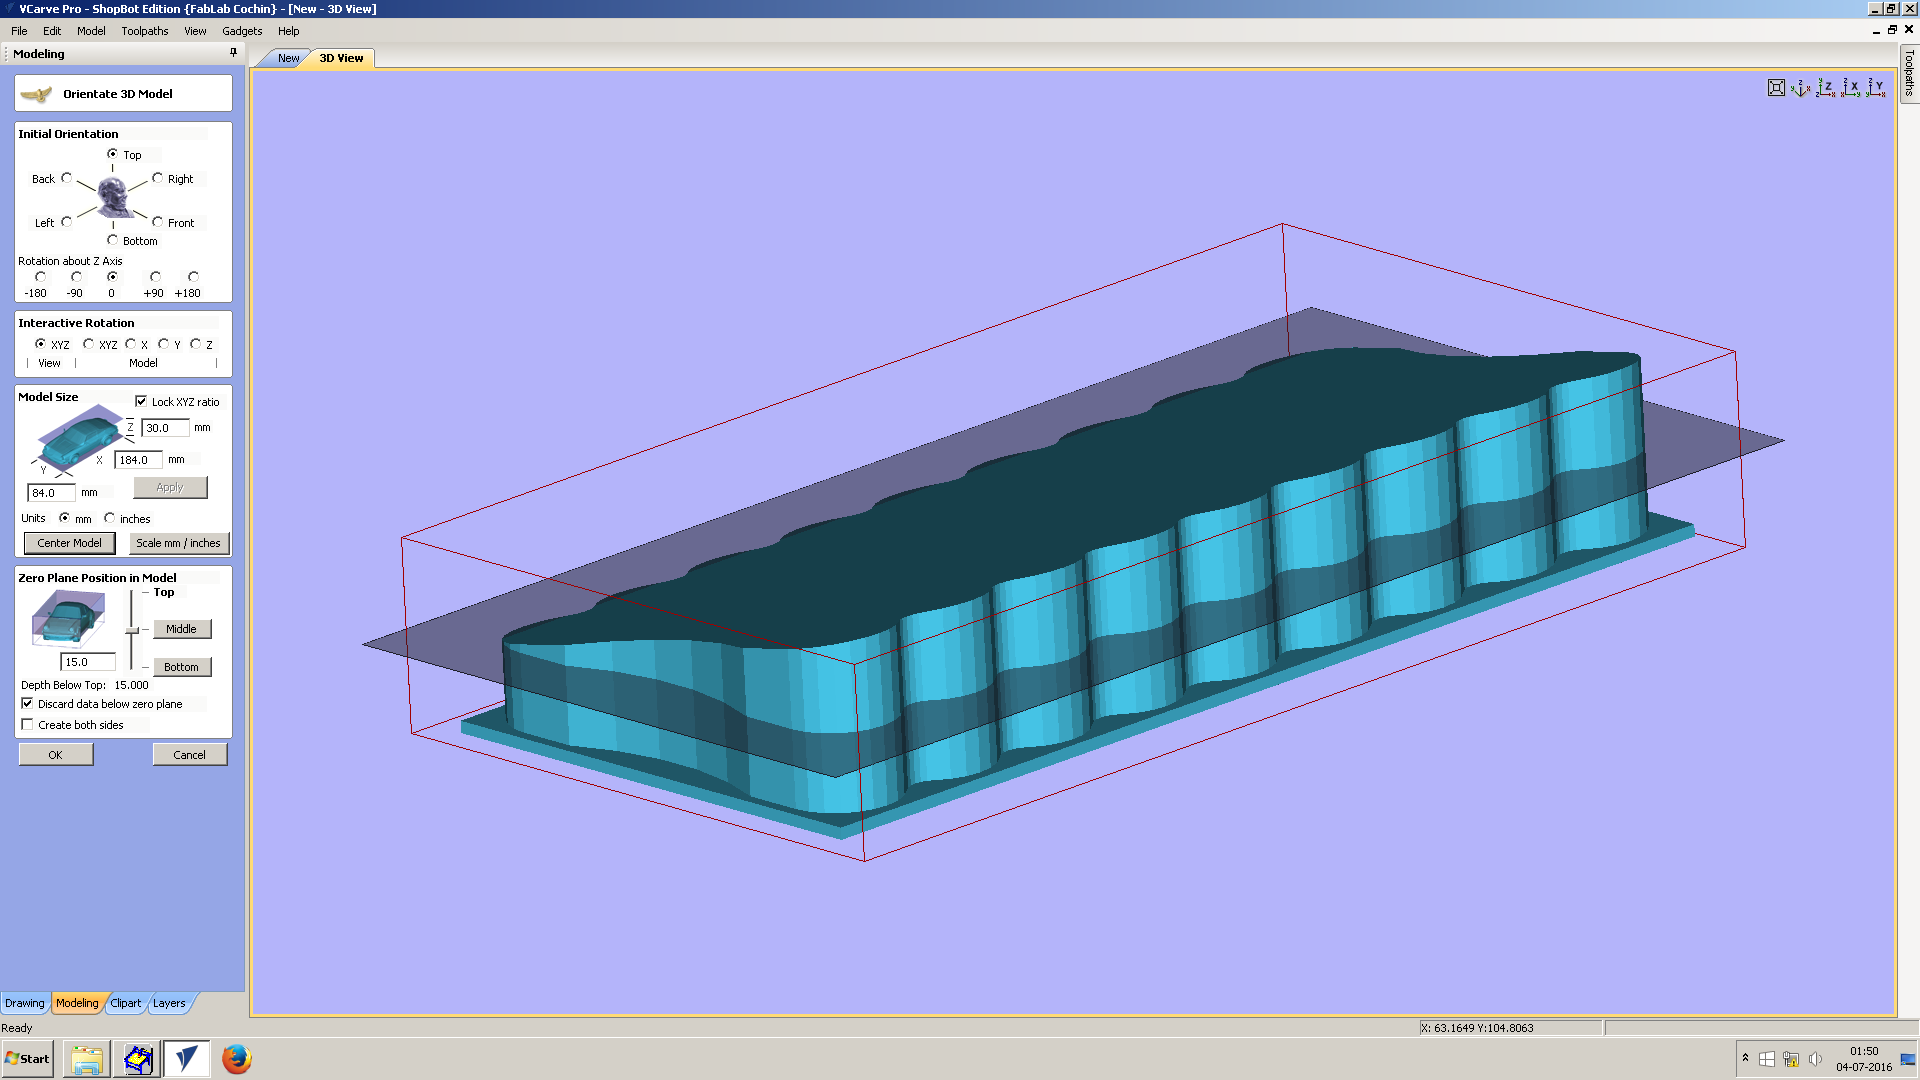Toggle Discard data below zero plane
This screenshot has width=1920, height=1080.
point(27,703)
